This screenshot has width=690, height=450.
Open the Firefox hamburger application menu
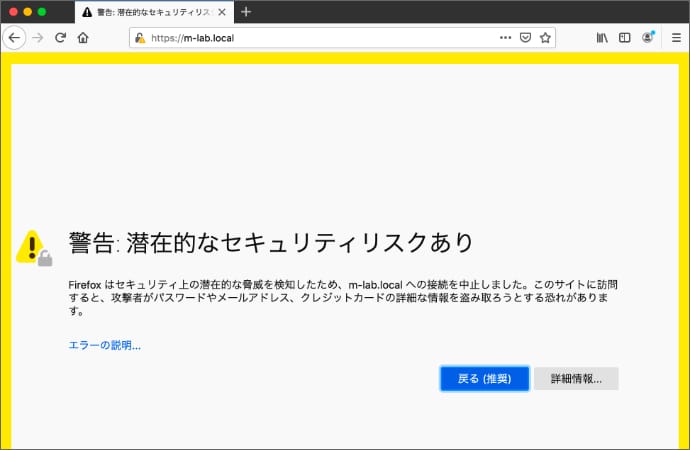676,37
